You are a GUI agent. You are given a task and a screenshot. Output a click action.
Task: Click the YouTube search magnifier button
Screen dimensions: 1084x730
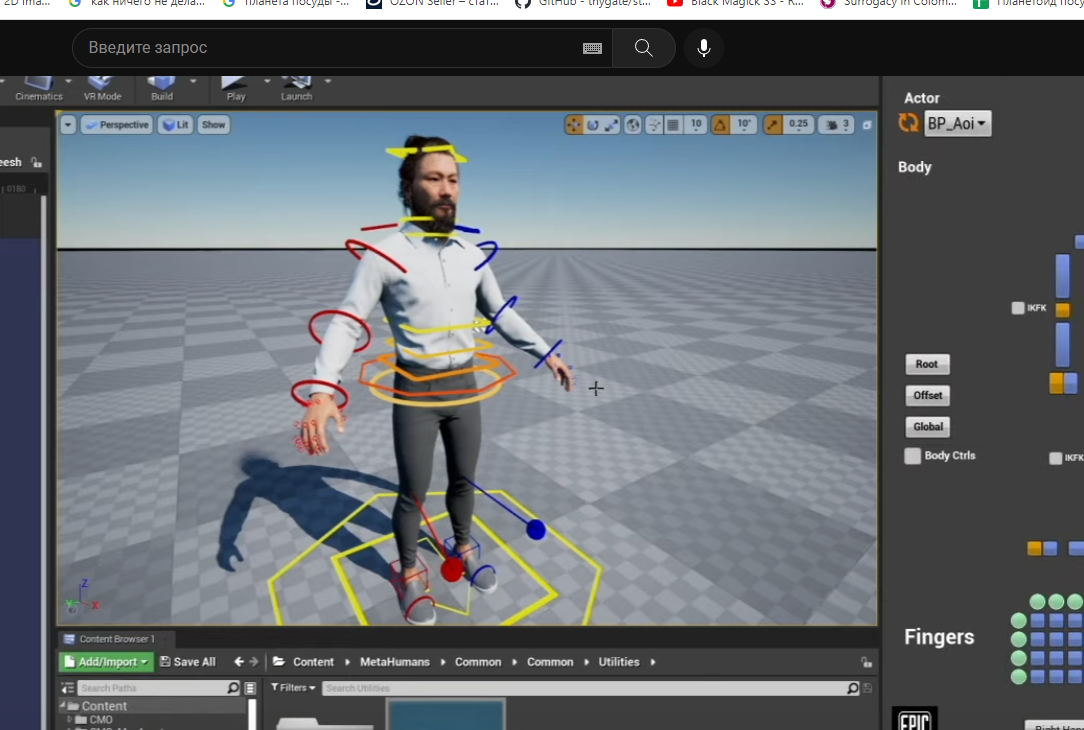pos(643,48)
